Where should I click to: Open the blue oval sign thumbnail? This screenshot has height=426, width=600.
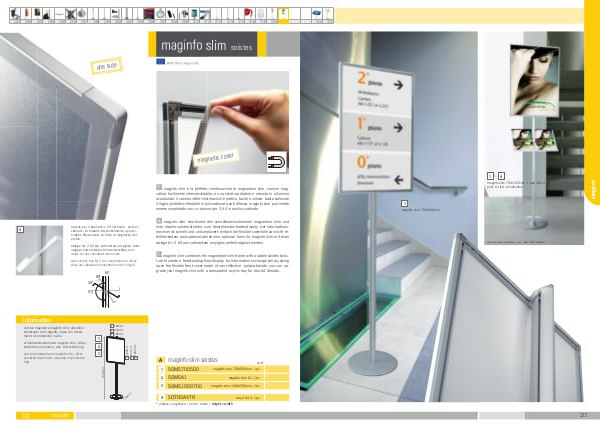pos(316,15)
